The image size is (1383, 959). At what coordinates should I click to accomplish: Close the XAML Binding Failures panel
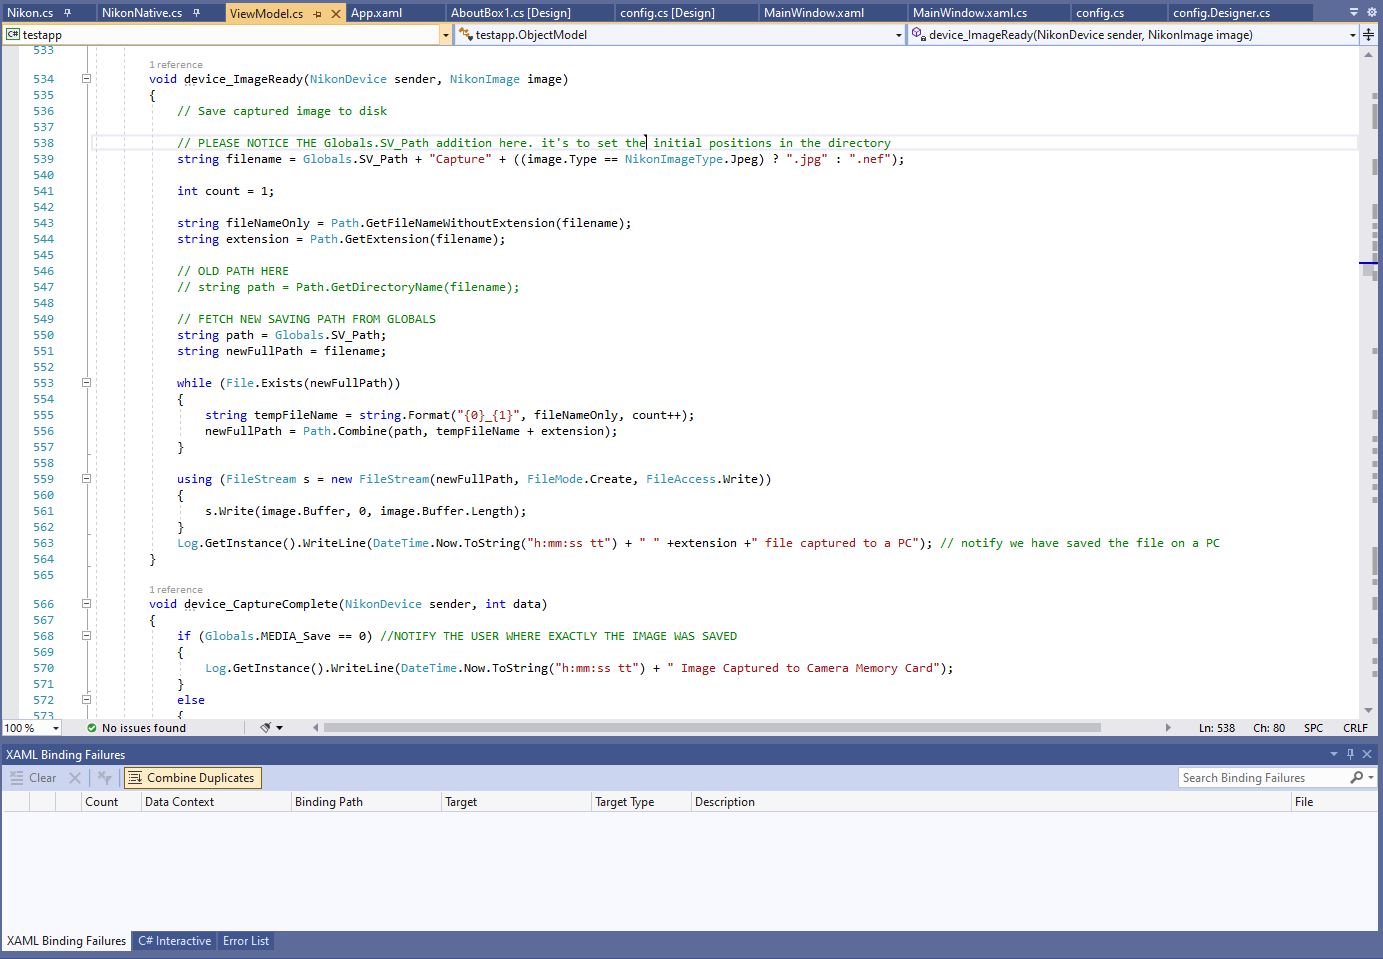[x=1367, y=754]
